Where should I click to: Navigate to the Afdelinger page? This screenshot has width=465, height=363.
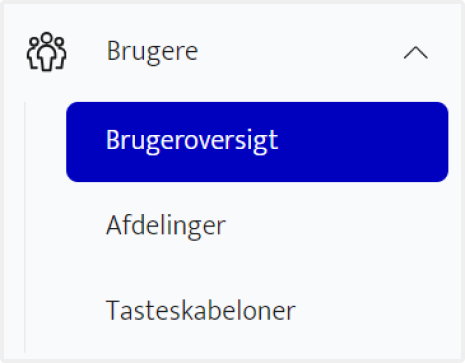tap(166, 226)
